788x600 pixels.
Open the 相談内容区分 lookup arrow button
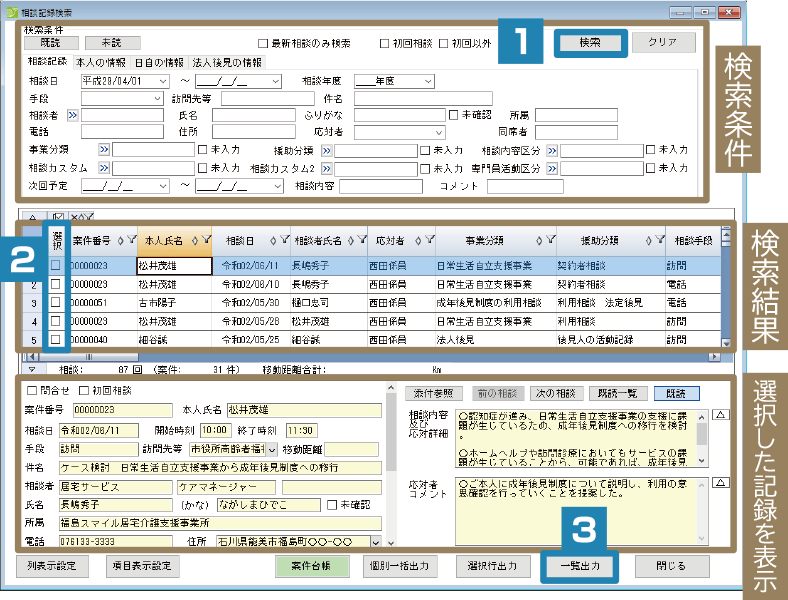552,149
